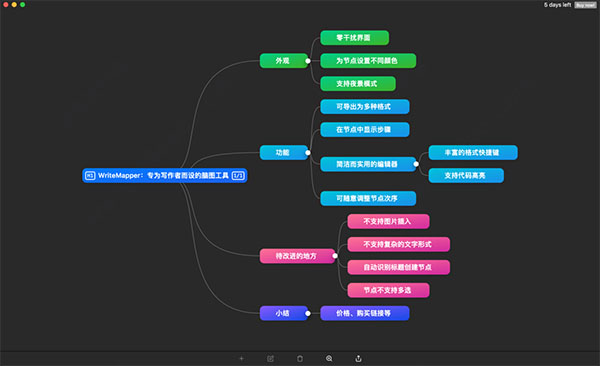Select the green 外观 node
This screenshot has height=366, width=600.
pos(283,61)
